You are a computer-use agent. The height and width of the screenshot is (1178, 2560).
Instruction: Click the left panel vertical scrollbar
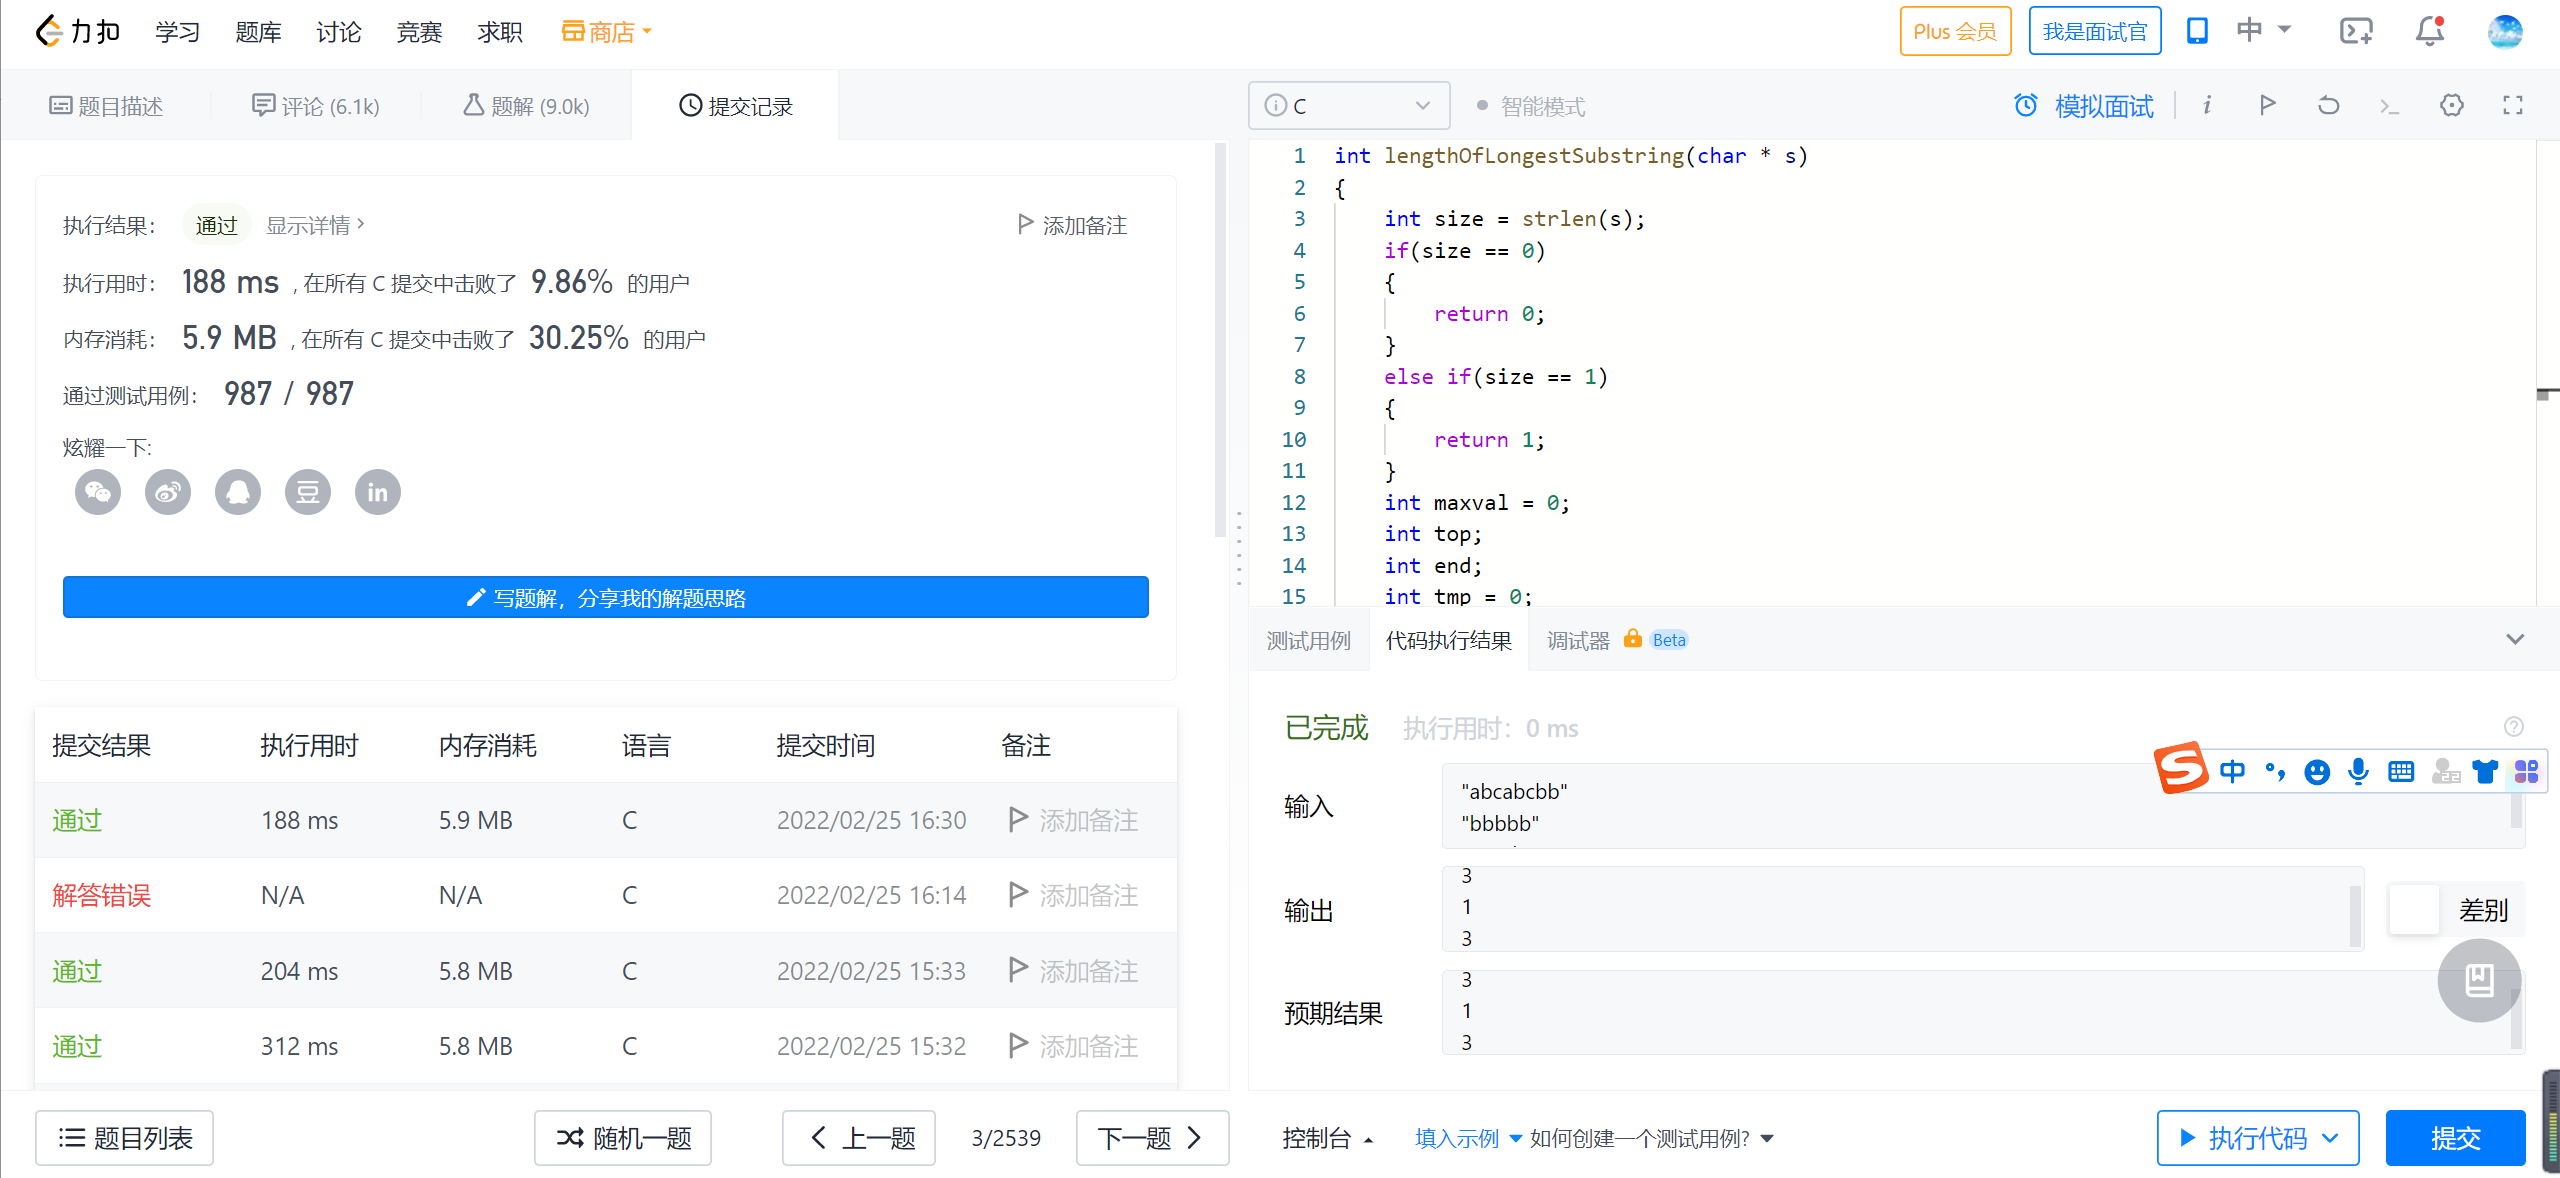click(1220, 340)
